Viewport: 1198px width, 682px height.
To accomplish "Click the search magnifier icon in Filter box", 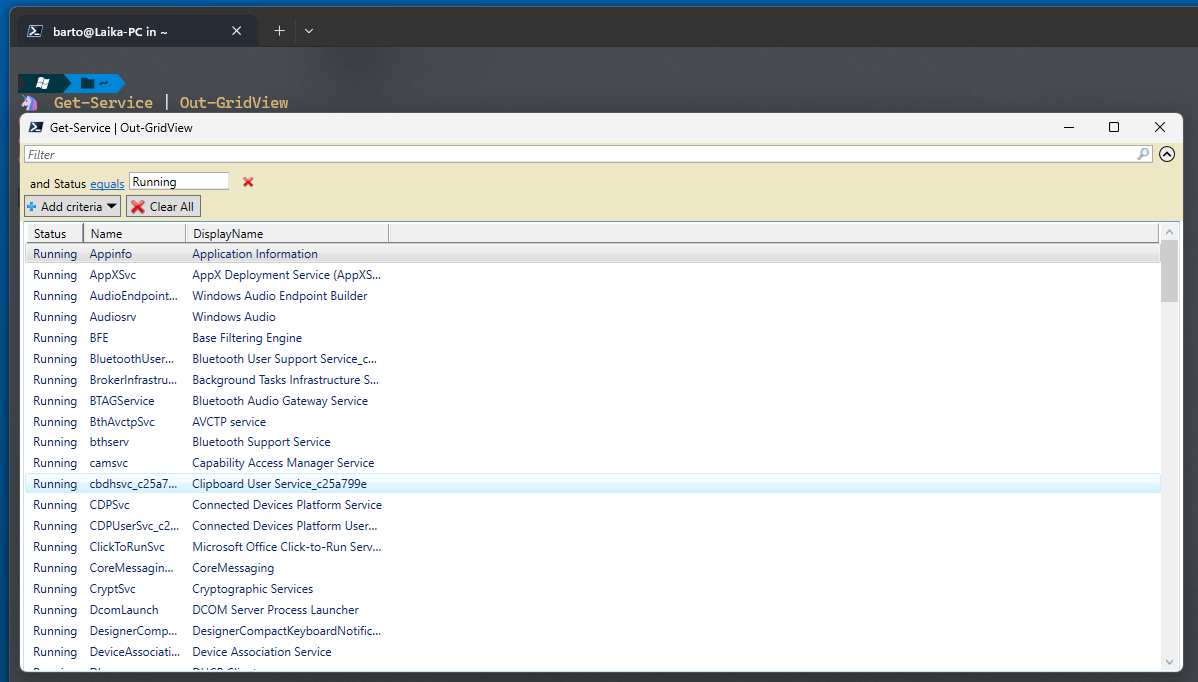I will pyautogui.click(x=1143, y=154).
